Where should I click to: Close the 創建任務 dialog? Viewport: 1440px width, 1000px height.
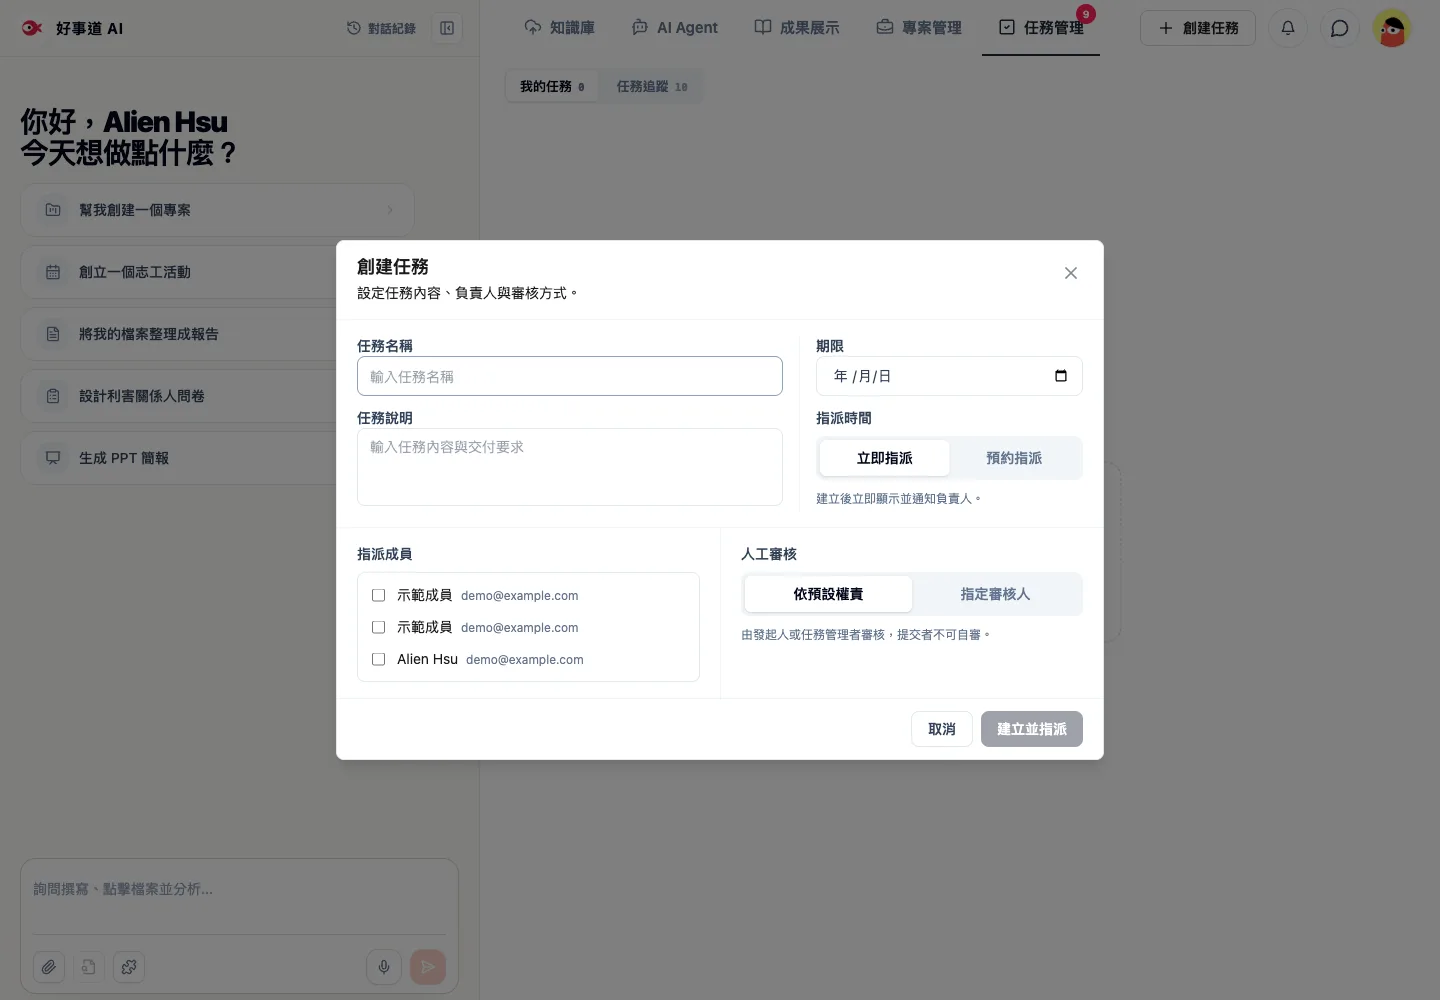pos(1071,273)
